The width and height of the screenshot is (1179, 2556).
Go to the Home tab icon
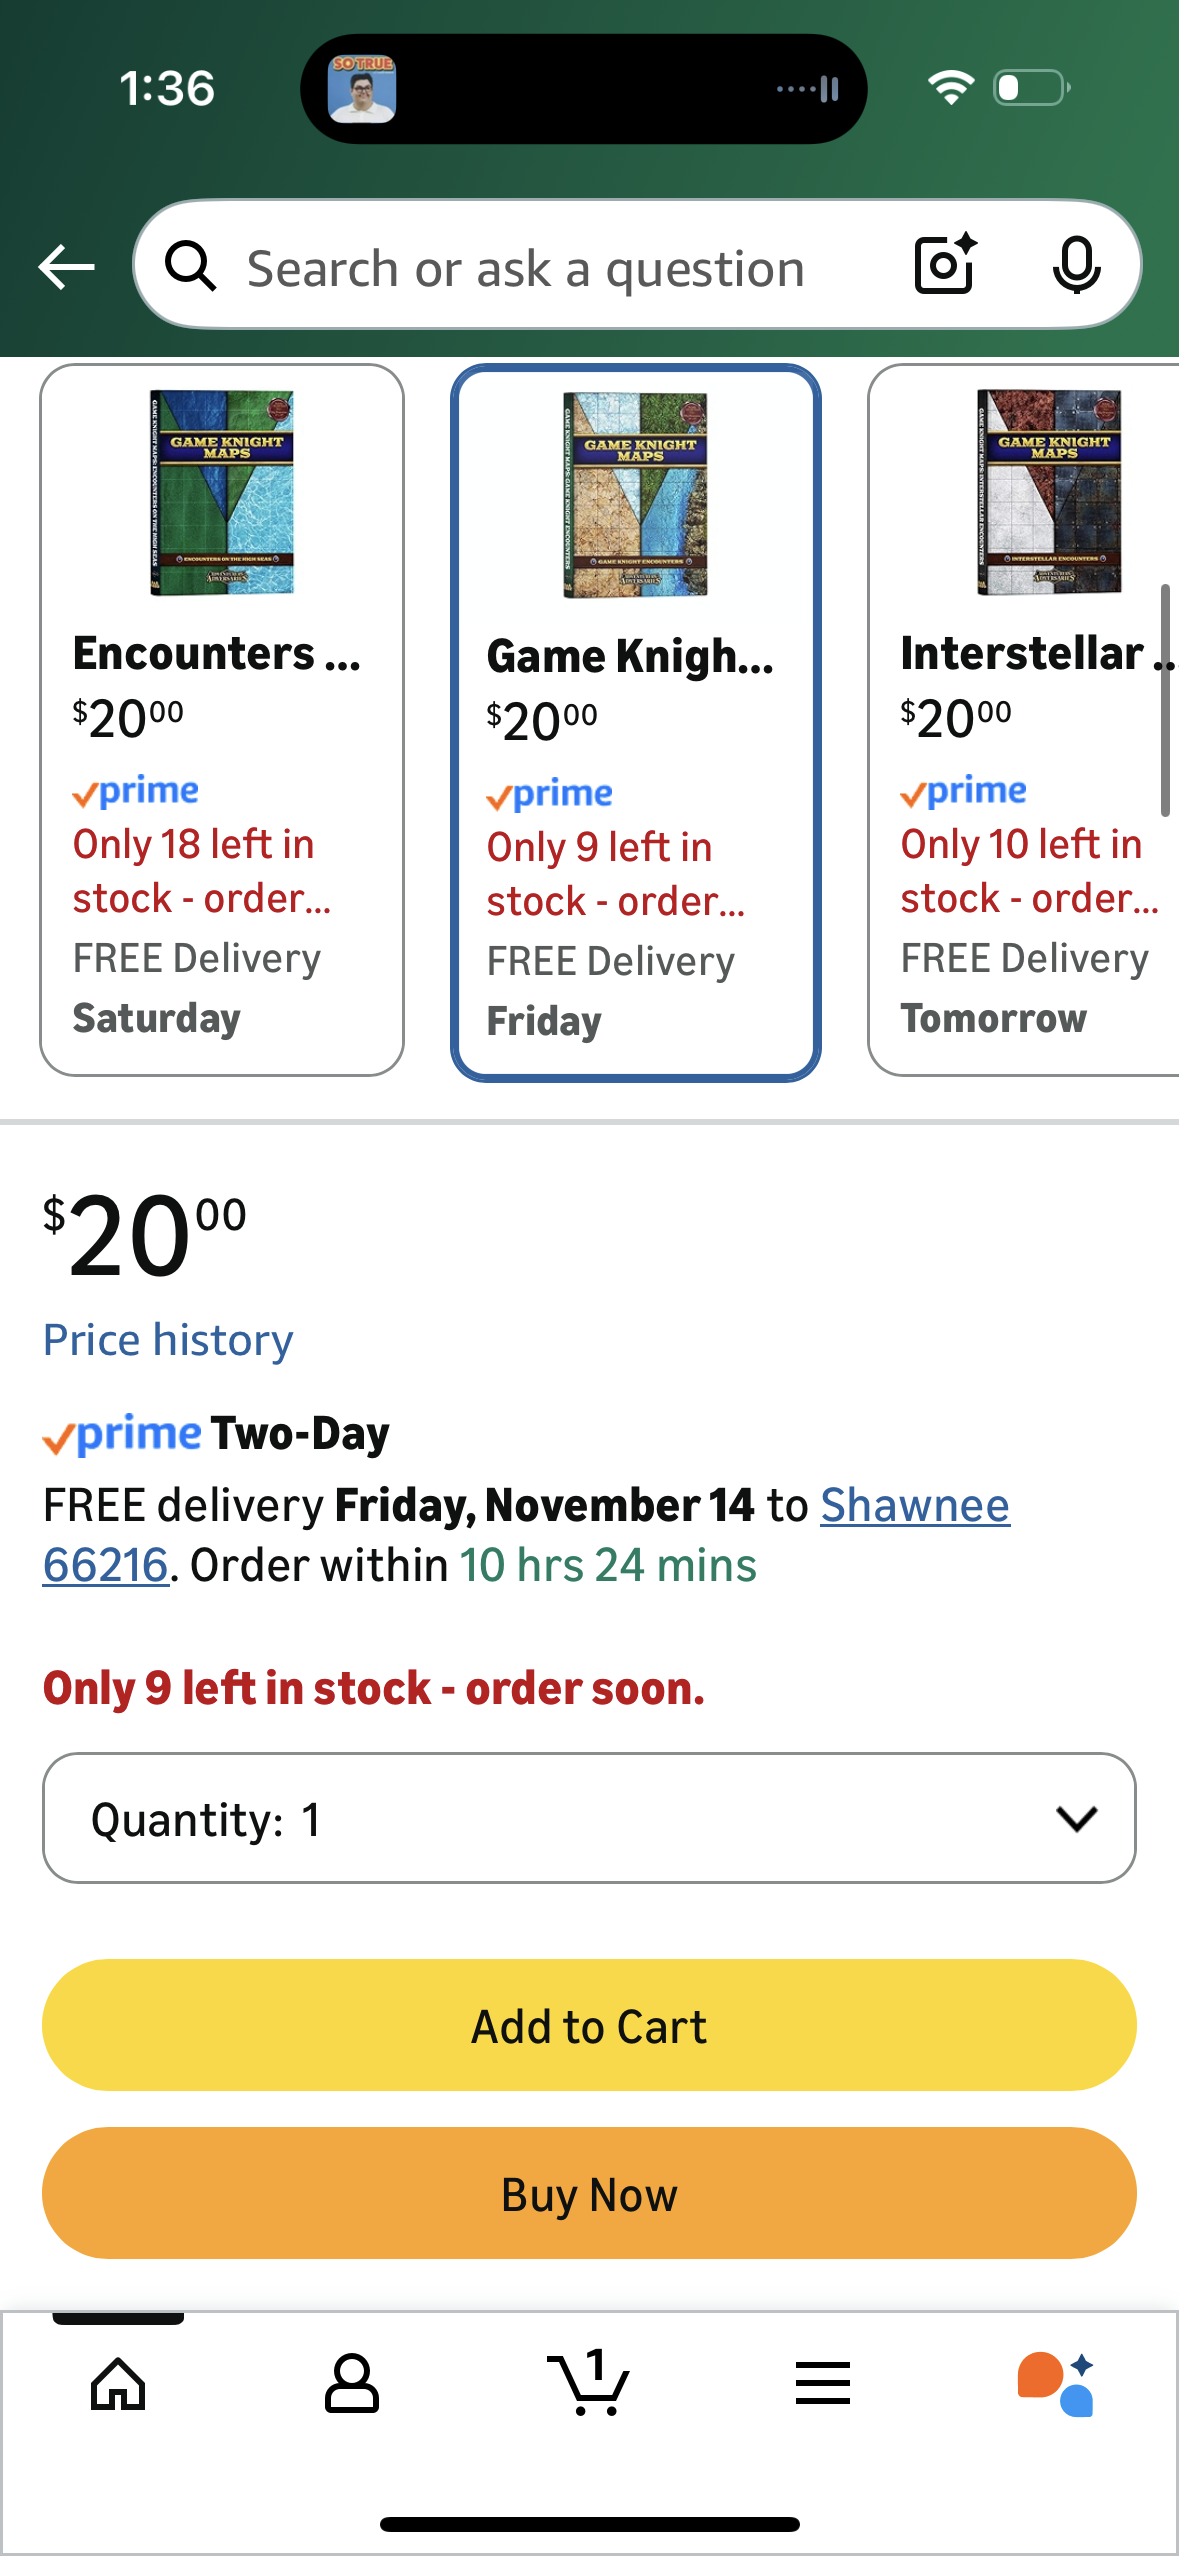coord(118,2384)
